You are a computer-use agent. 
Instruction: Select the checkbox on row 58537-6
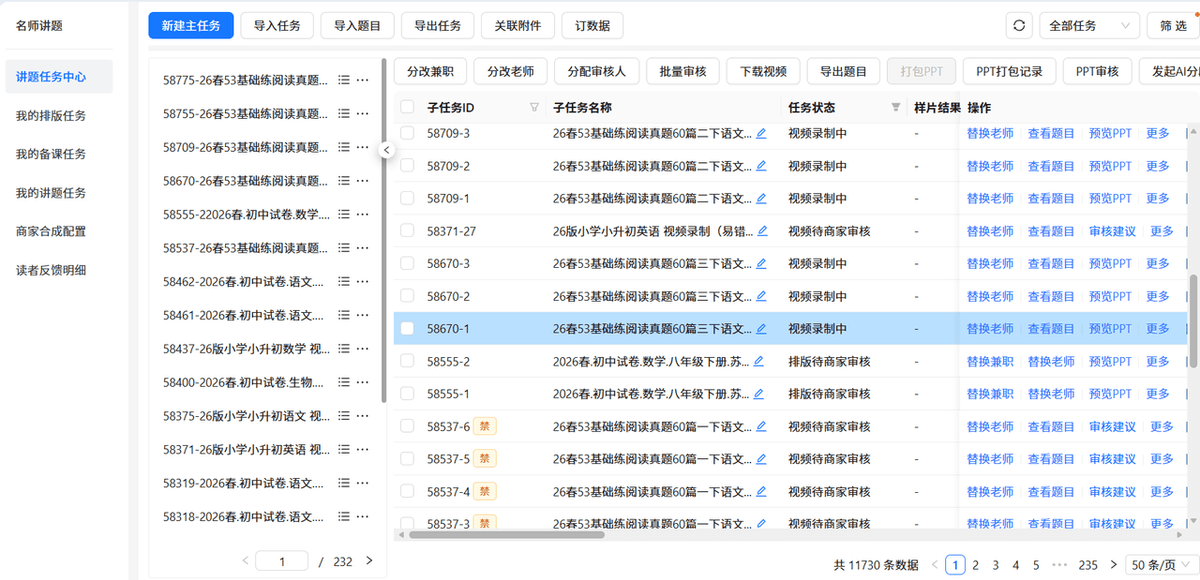pos(406,426)
